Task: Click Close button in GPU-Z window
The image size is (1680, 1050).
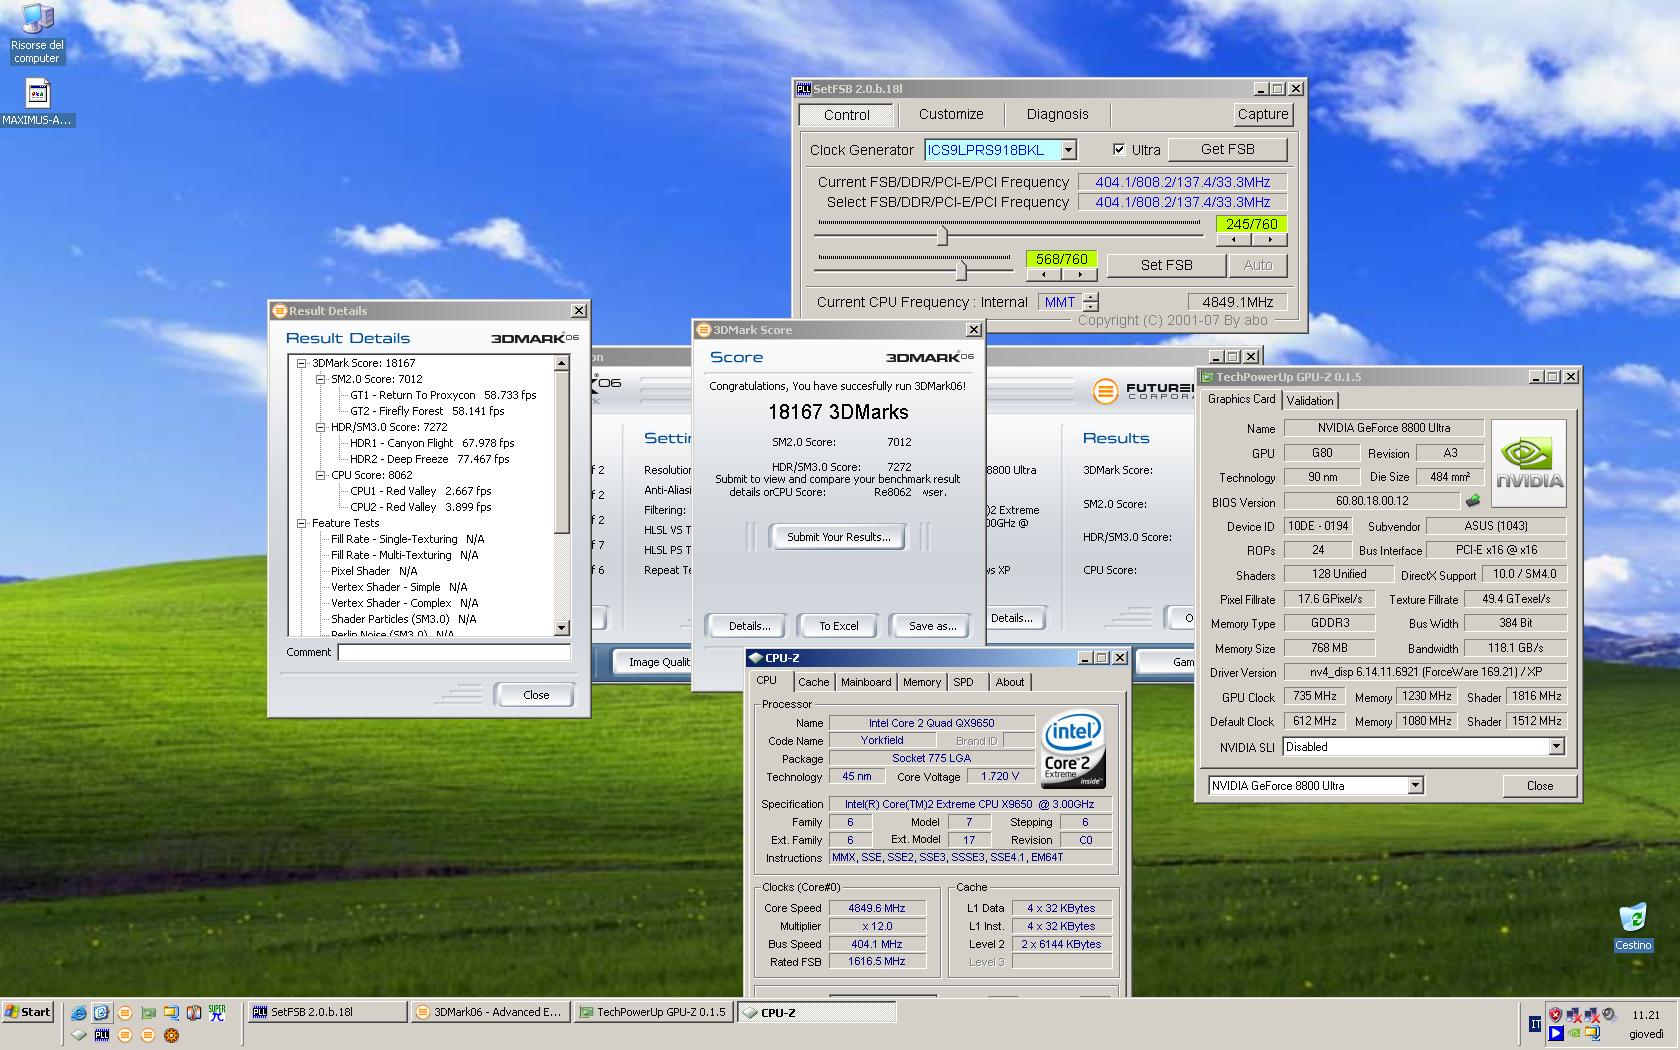Action: [1540, 786]
